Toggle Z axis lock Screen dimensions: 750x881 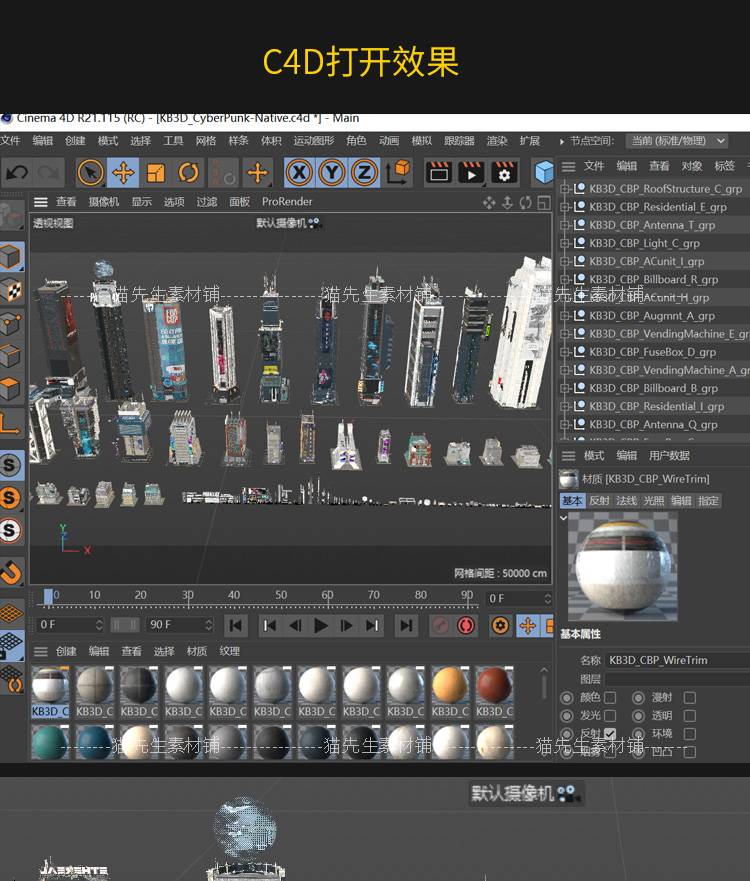tap(365, 172)
